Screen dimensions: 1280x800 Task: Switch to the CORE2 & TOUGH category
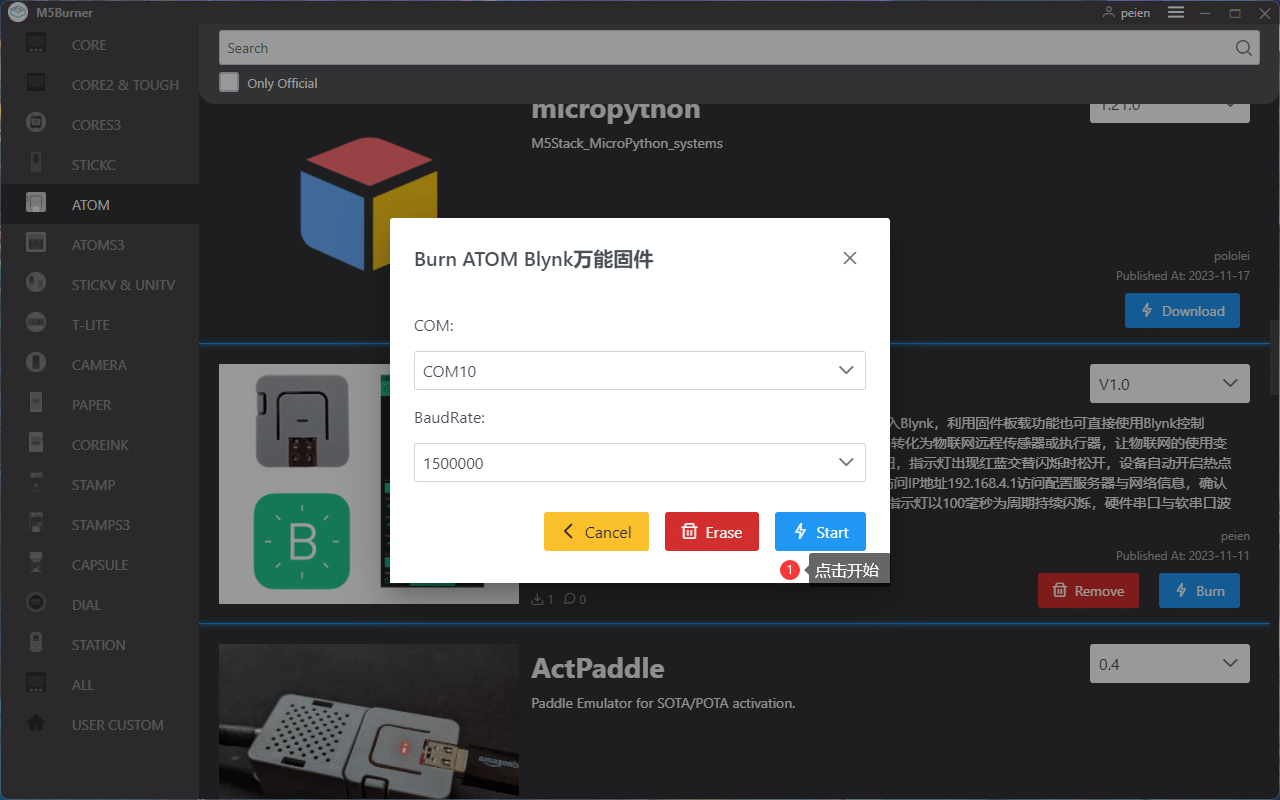[99, 84]
